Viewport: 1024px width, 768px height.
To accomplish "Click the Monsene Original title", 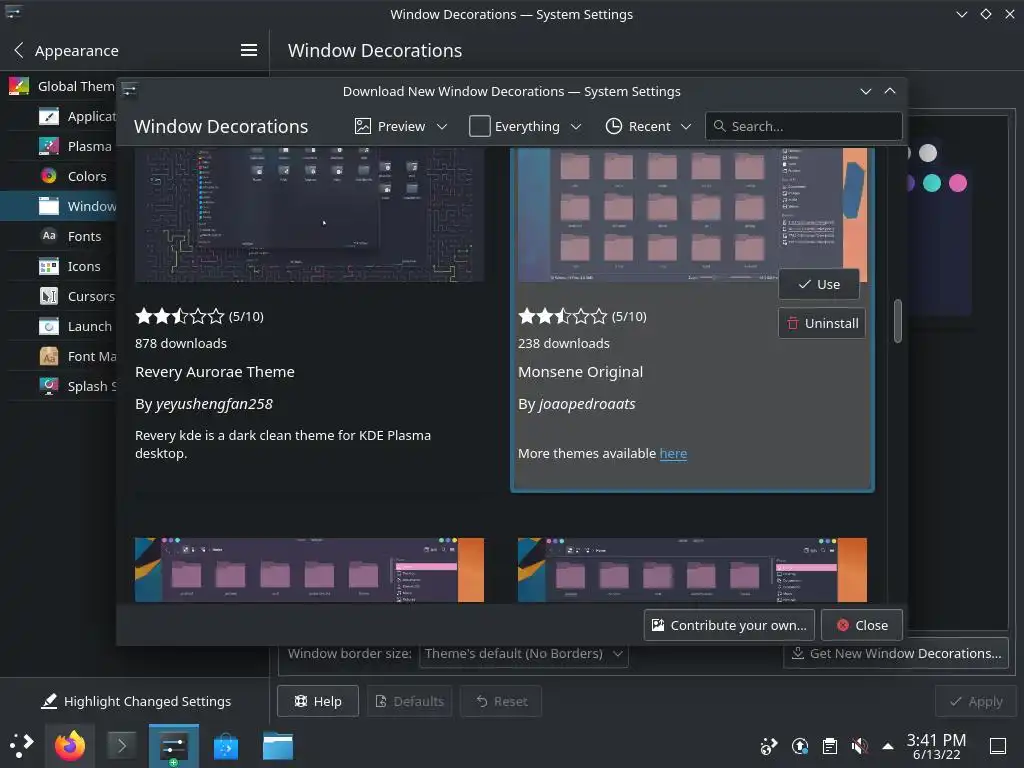I will (581, 372).
